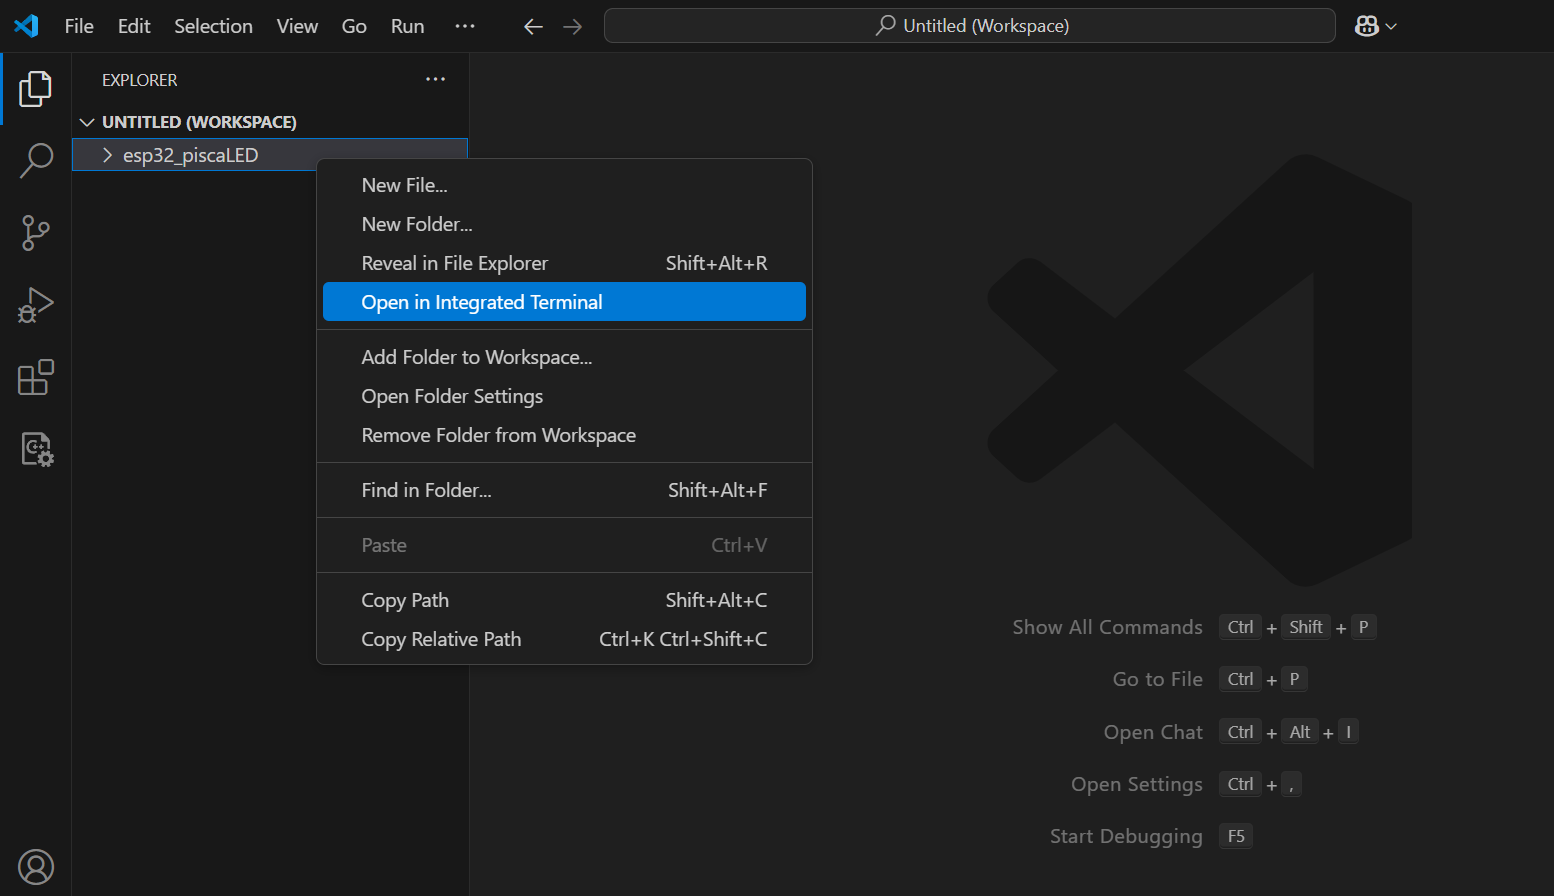The image size is (1554, 896).
Task: Click the VS Code logo in the title bar
Action: tap(27, 26)
